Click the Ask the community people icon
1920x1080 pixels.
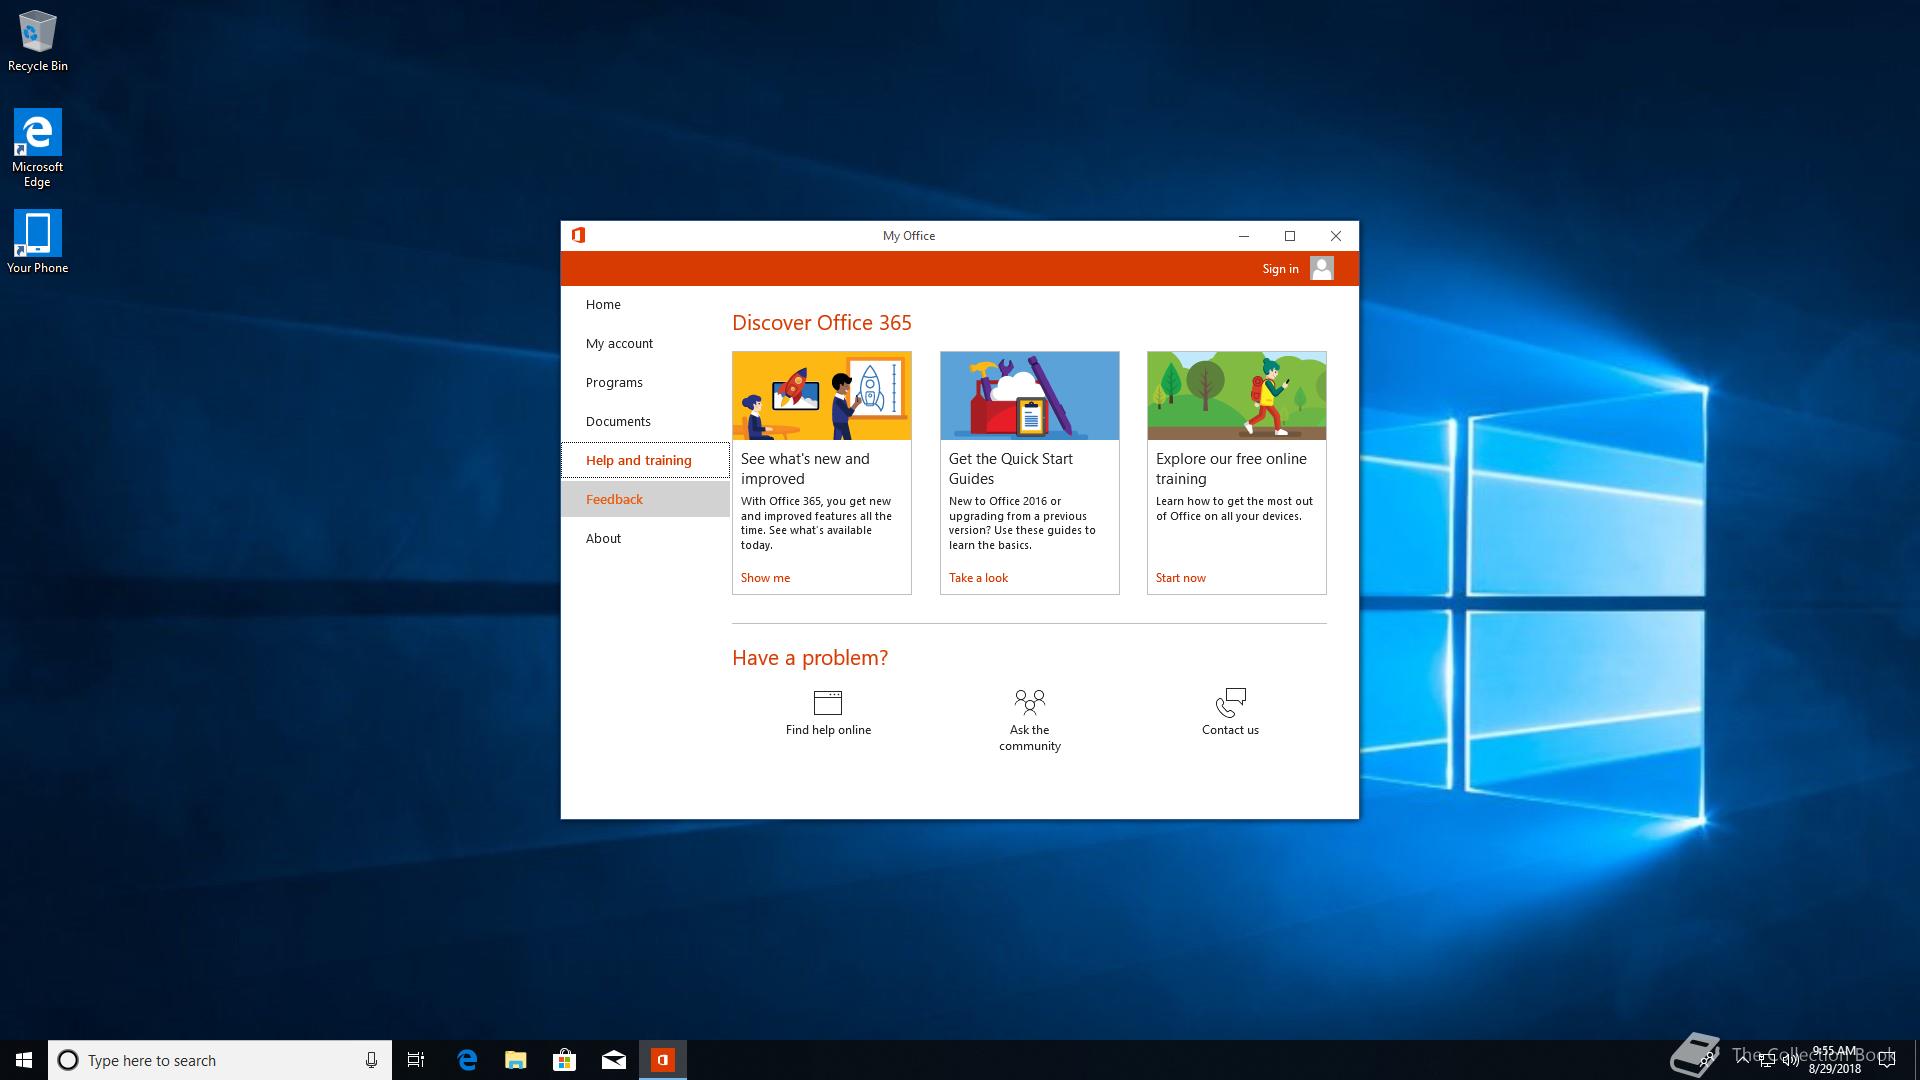(1030, 701)
